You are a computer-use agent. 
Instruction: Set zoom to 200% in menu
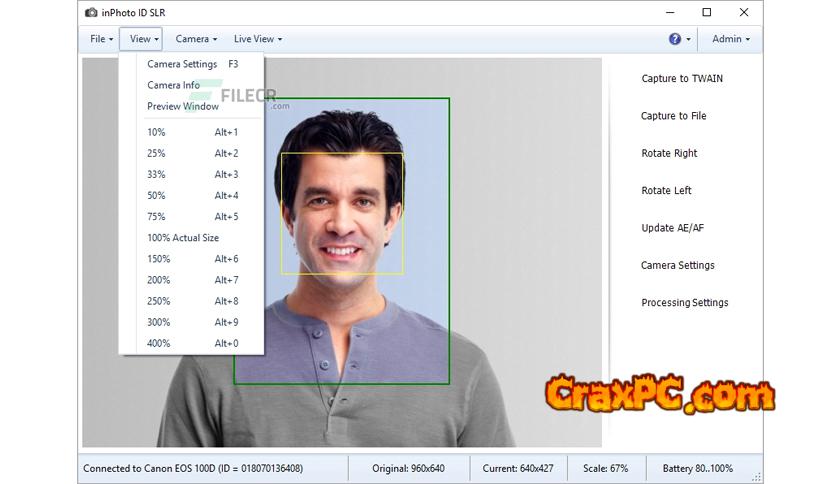[x=159, y=280]
